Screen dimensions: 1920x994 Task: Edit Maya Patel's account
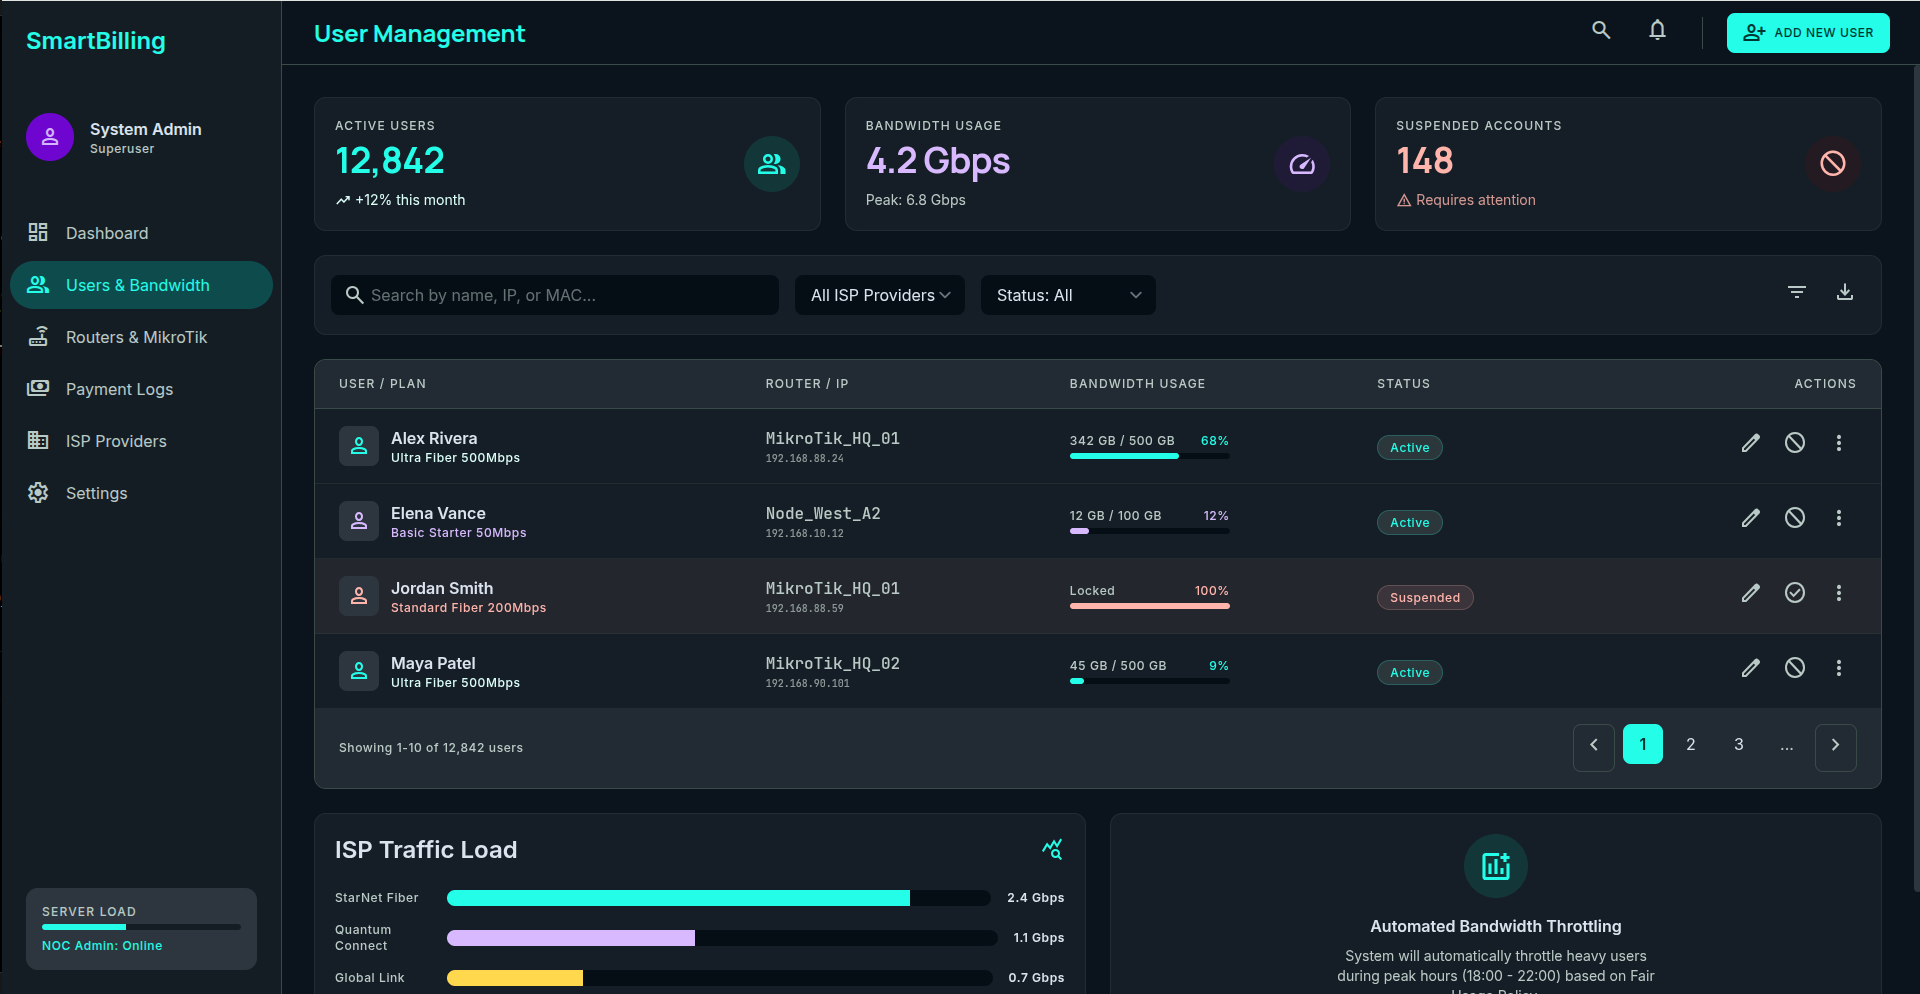click(1750, 668)
